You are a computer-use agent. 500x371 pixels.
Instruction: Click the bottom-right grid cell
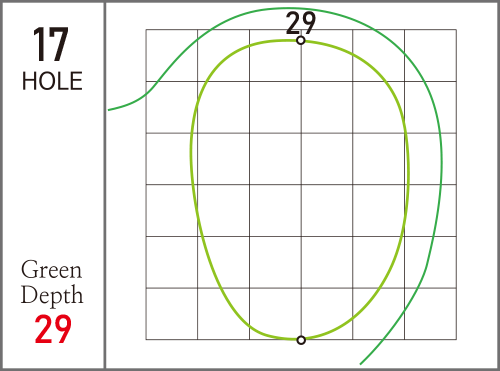pyautogui.click(x=430, y=314)
